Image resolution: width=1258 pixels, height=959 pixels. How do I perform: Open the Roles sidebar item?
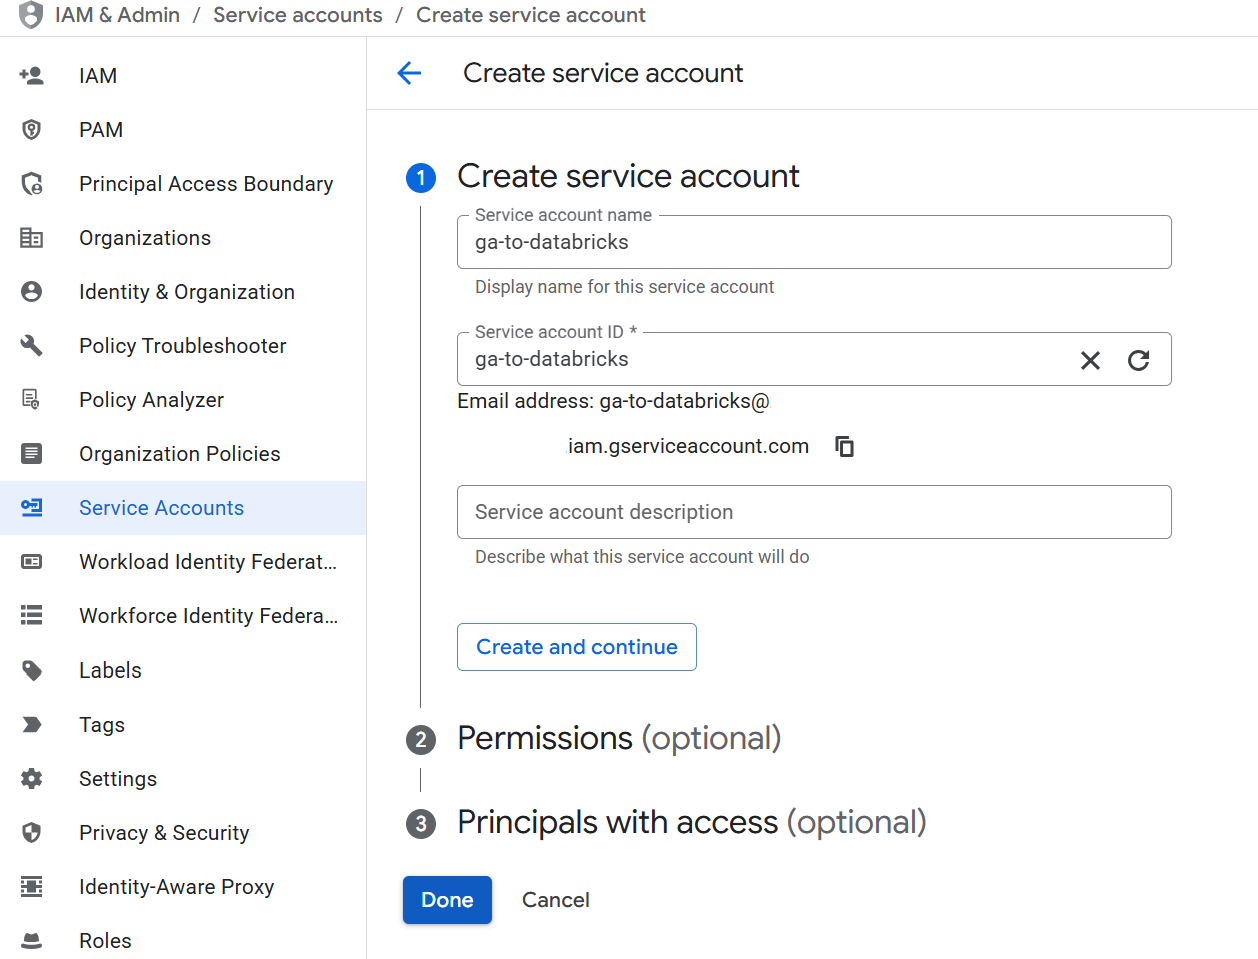tap(105, 941)
